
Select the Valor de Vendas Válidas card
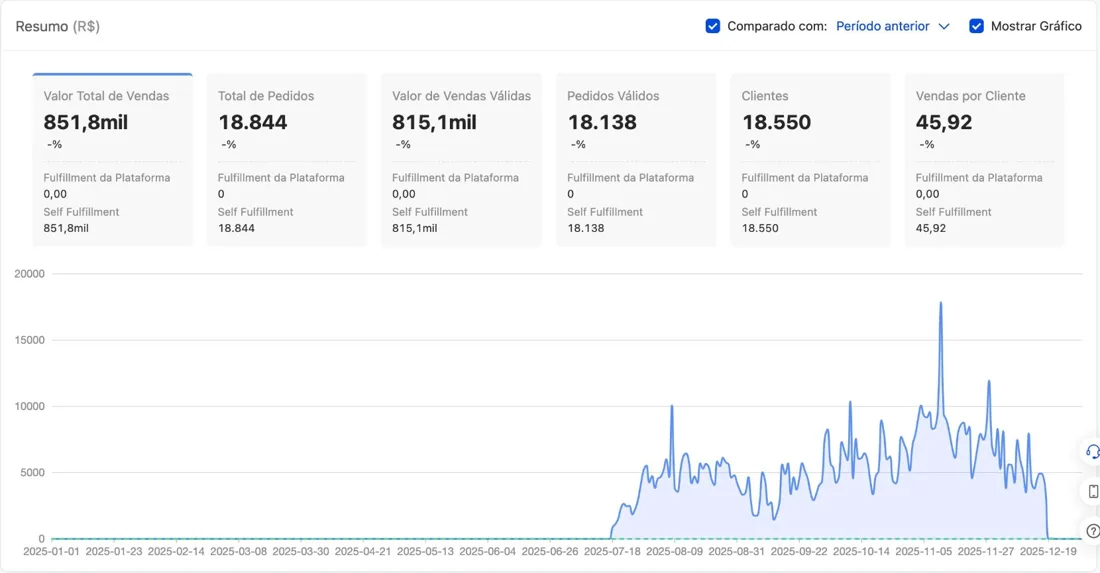pos(461,160)
